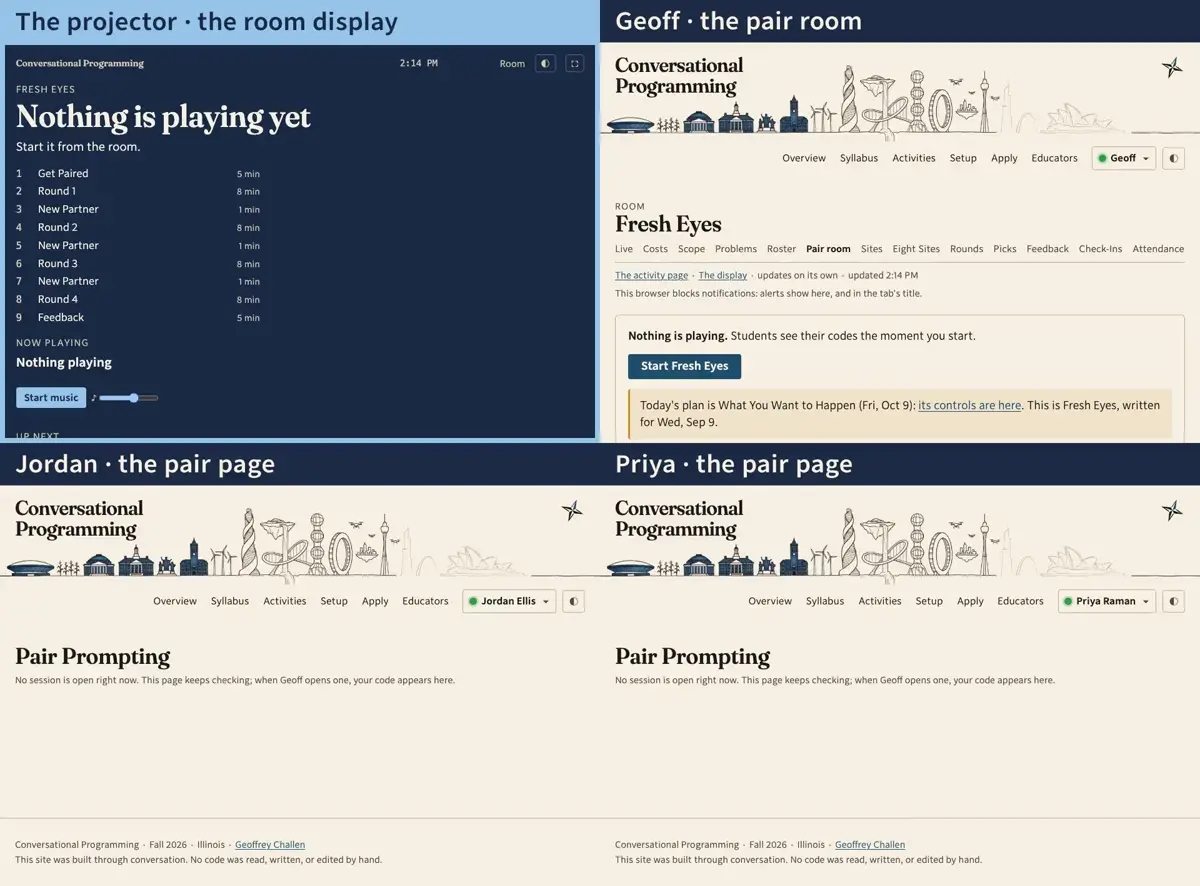Open the Jordan Ellis account dropdown
Viewport: 1200px width, 886px height.
pos(509,601)
